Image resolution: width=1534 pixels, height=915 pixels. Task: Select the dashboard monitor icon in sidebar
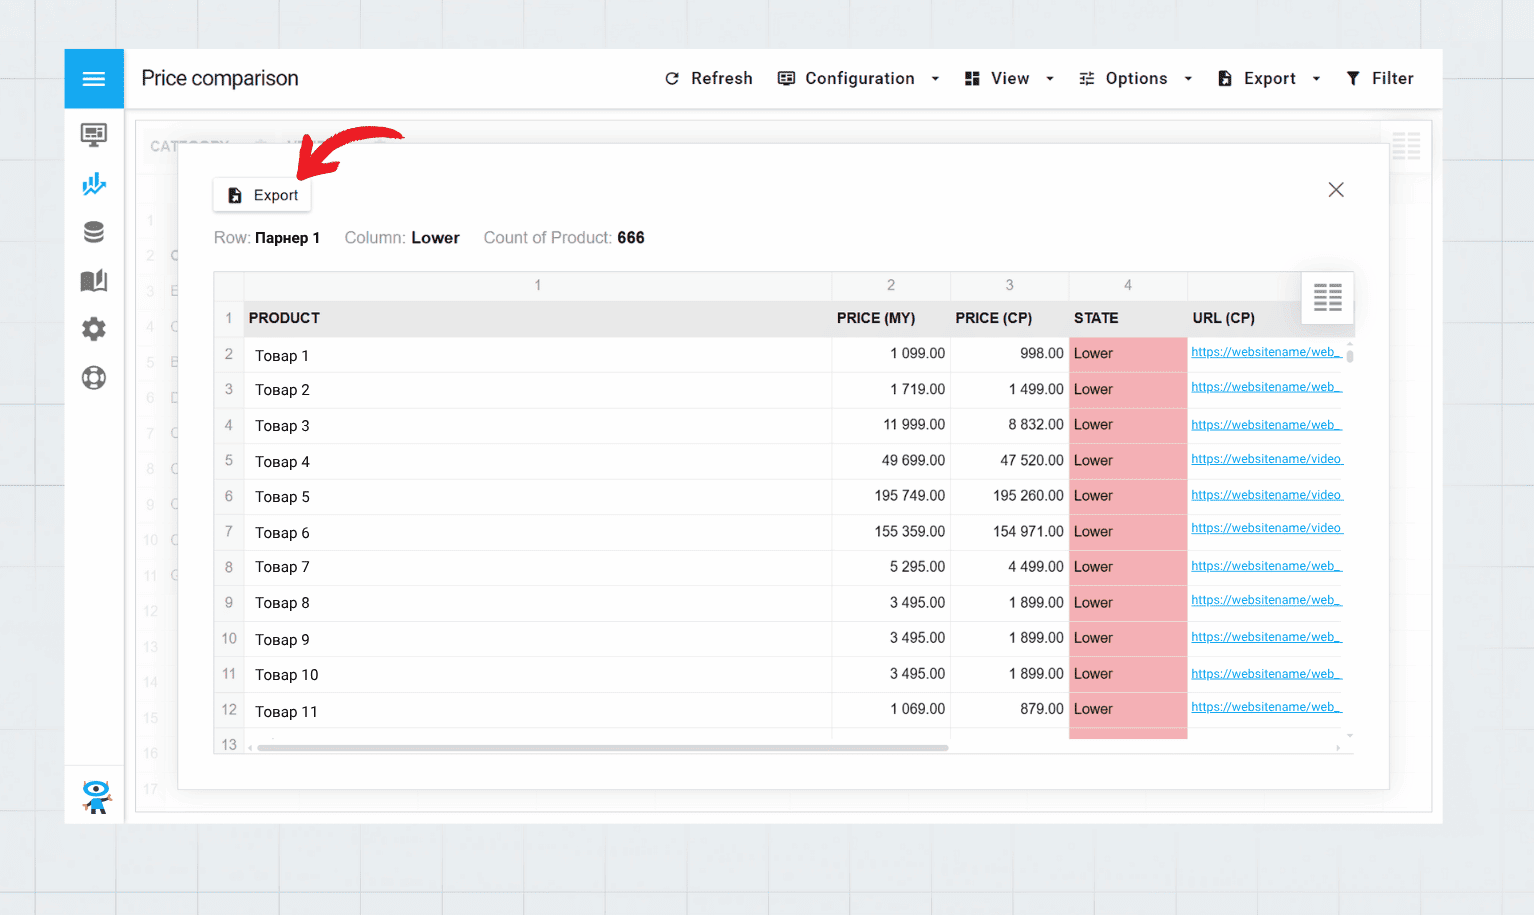coord(93,134)
